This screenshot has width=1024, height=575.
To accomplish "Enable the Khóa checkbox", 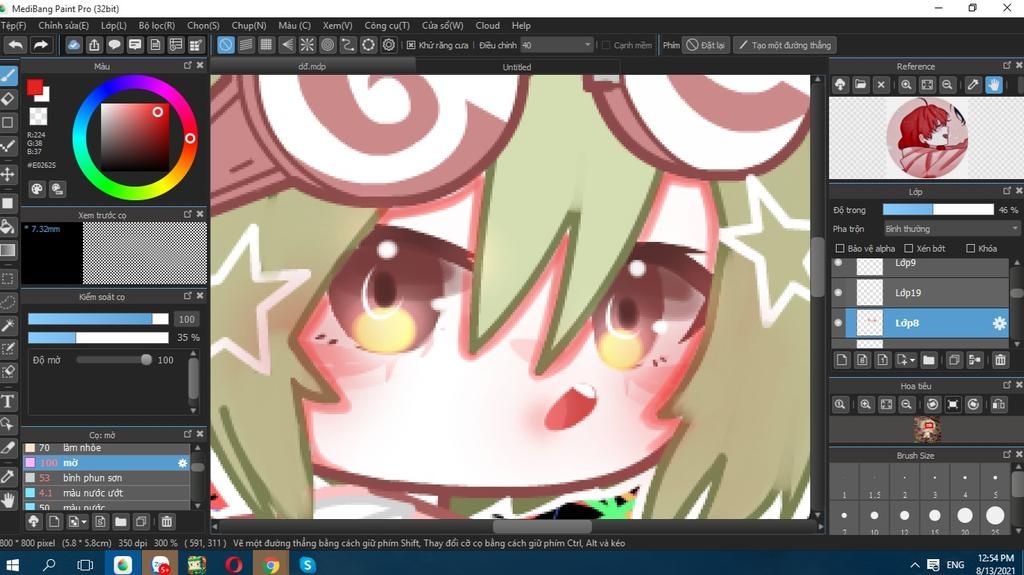I will click(970, 248).
